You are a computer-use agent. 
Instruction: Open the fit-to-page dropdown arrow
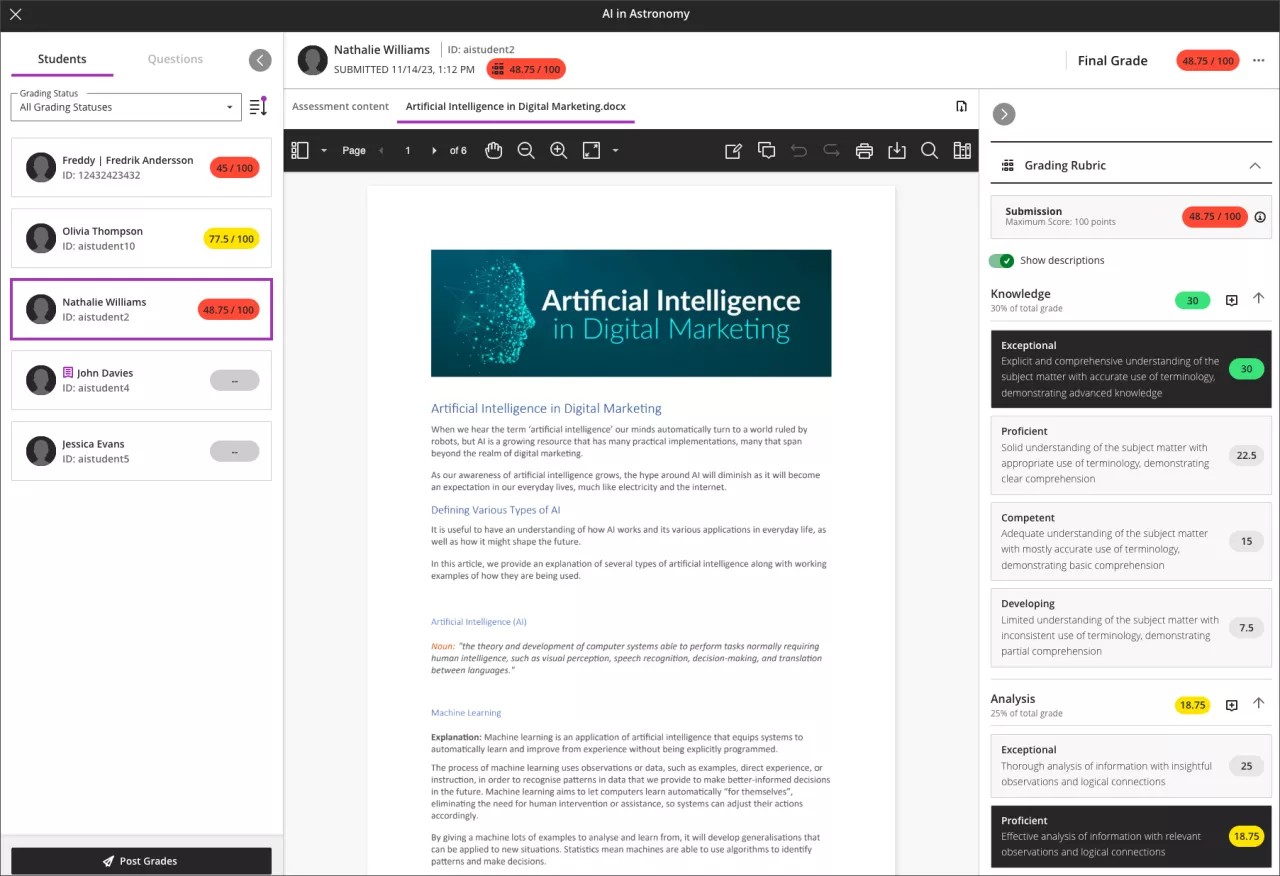(613, 150)
